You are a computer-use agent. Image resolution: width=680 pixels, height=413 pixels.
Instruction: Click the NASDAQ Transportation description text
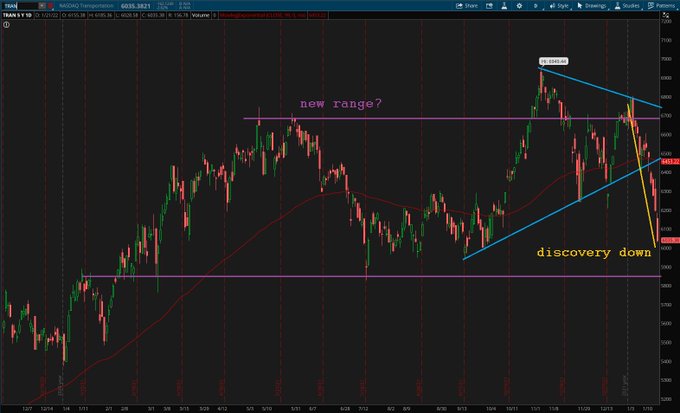(86, 6)
